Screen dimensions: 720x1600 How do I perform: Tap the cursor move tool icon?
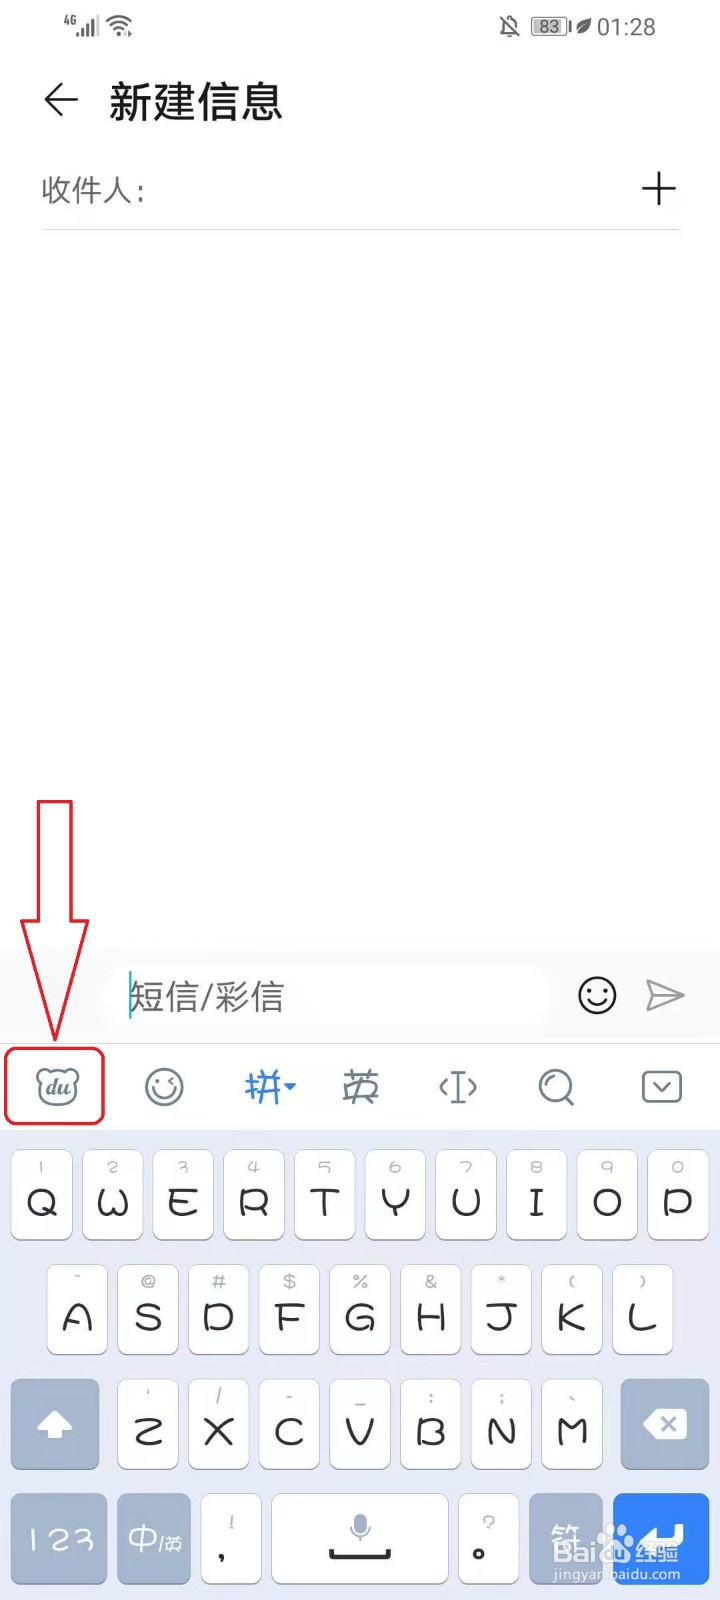[x=458, y=1087]
